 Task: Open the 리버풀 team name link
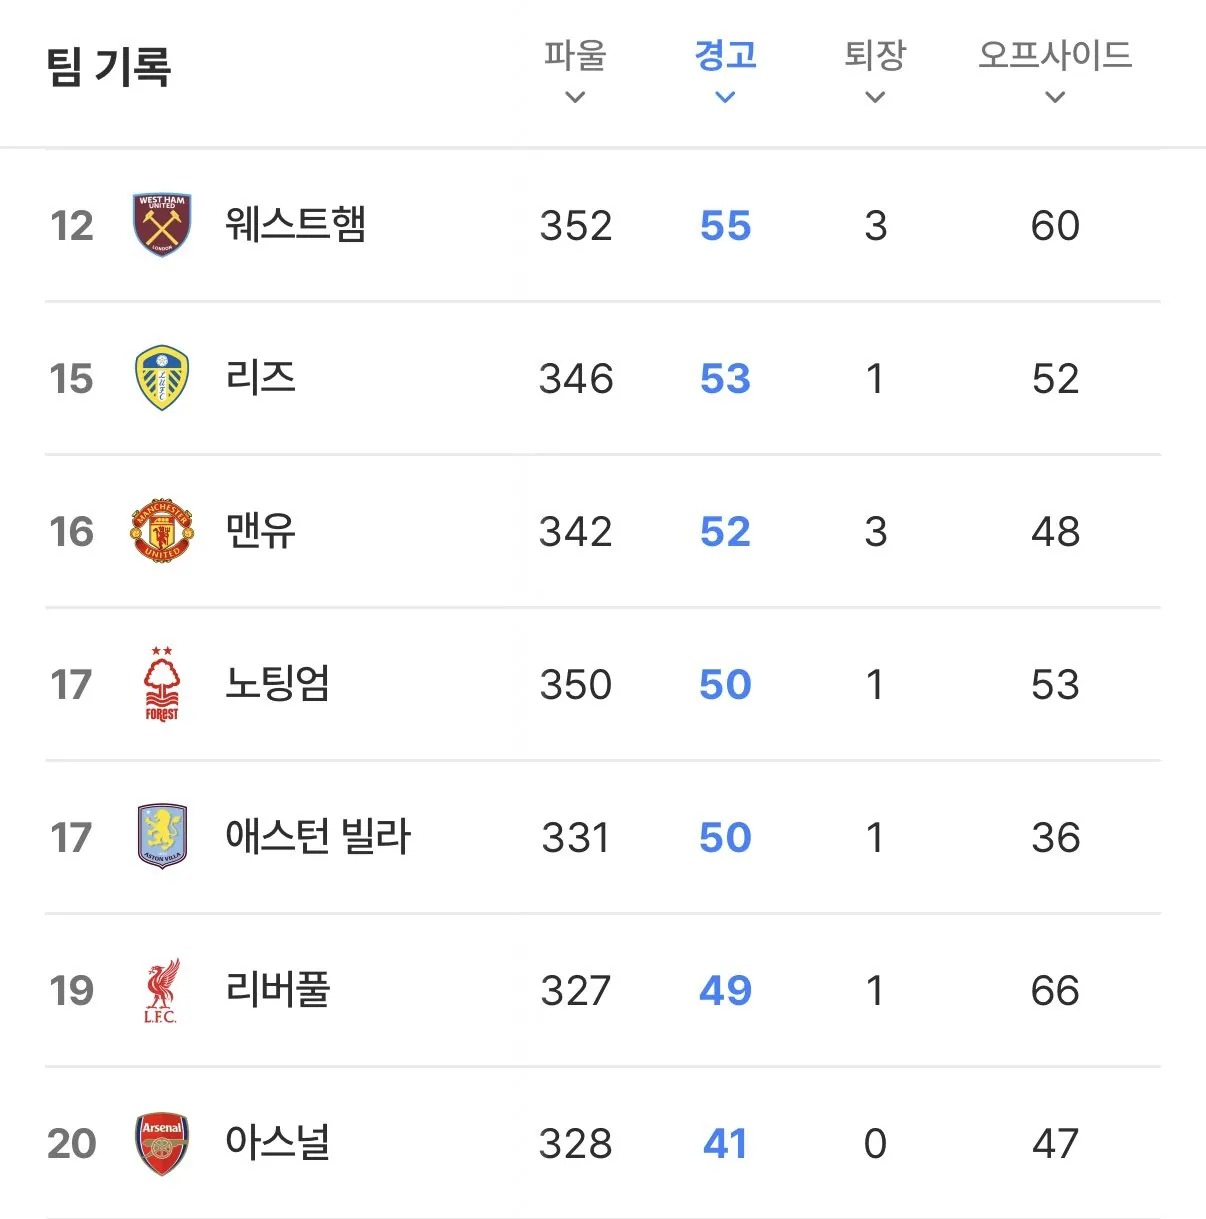coord(278,990)
